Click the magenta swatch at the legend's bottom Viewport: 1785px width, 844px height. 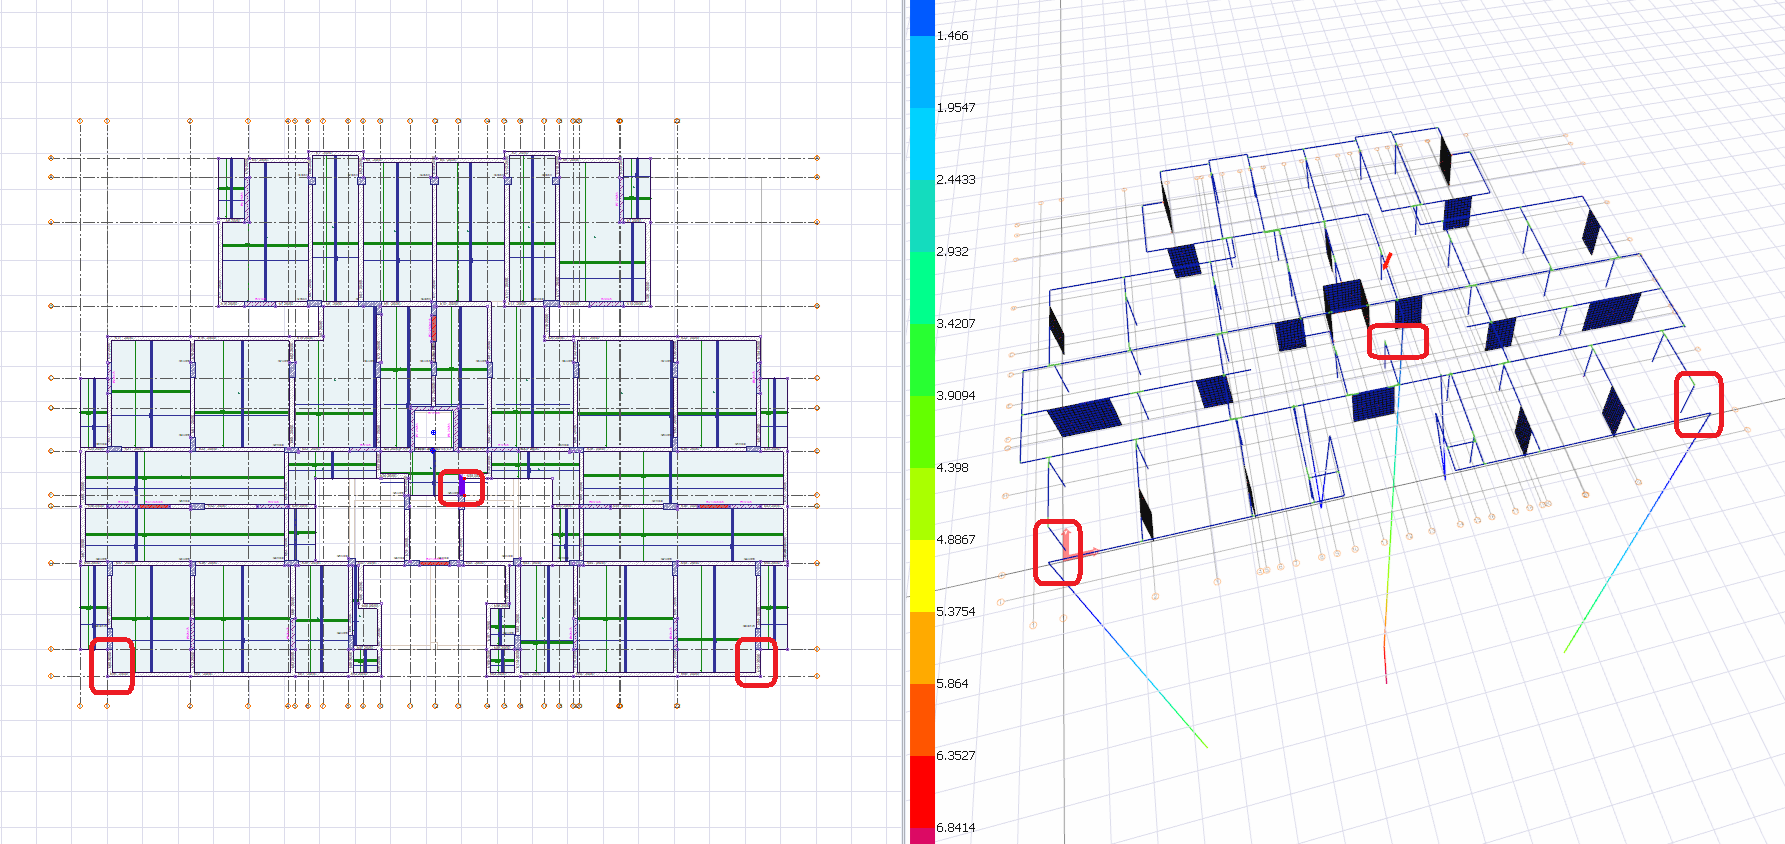click(921, 835)
